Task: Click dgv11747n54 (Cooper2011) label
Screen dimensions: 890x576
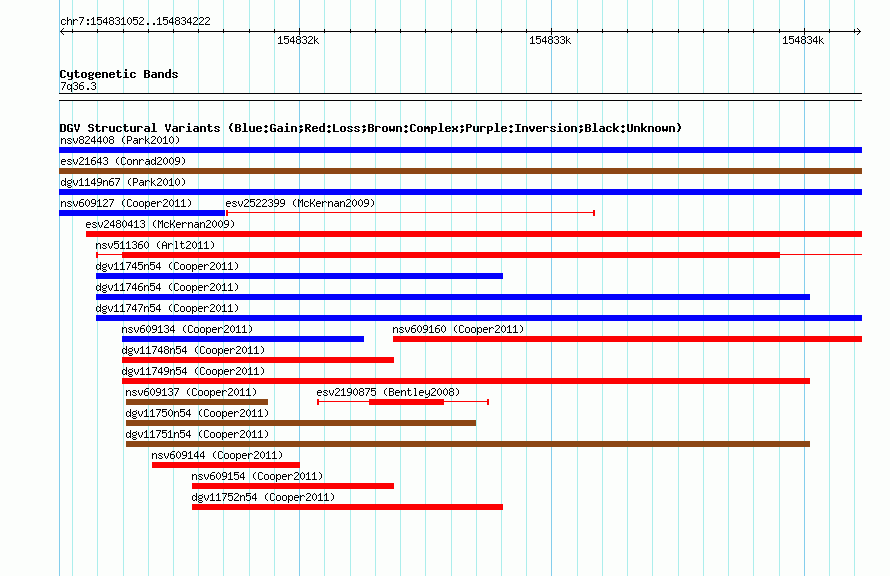Action: coord(167,308)
